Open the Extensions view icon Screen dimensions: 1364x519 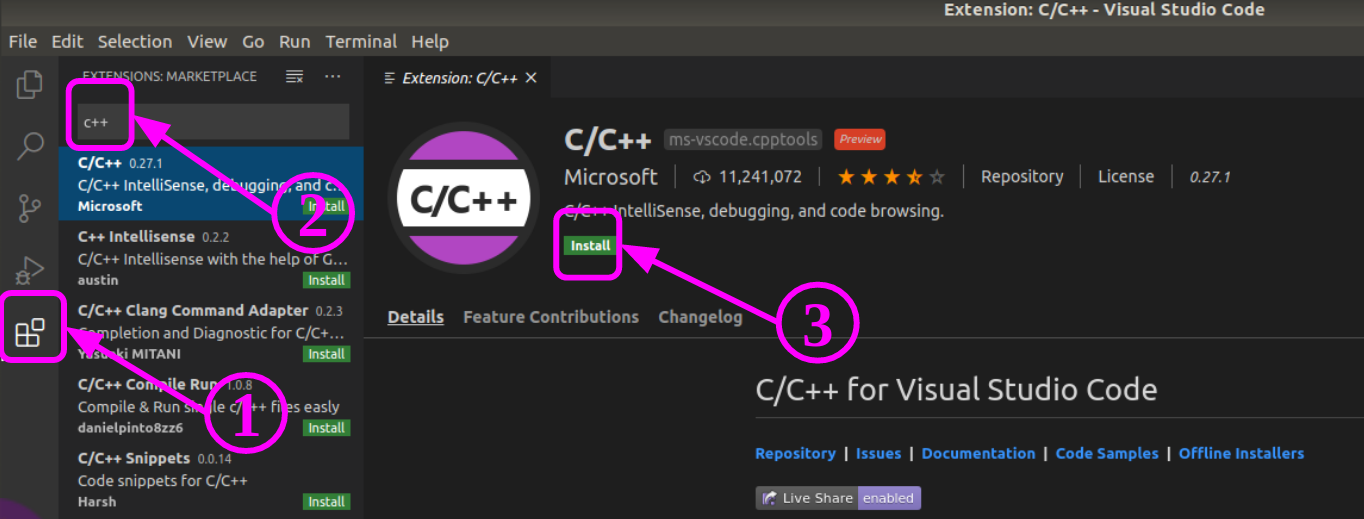pos(30,331)
